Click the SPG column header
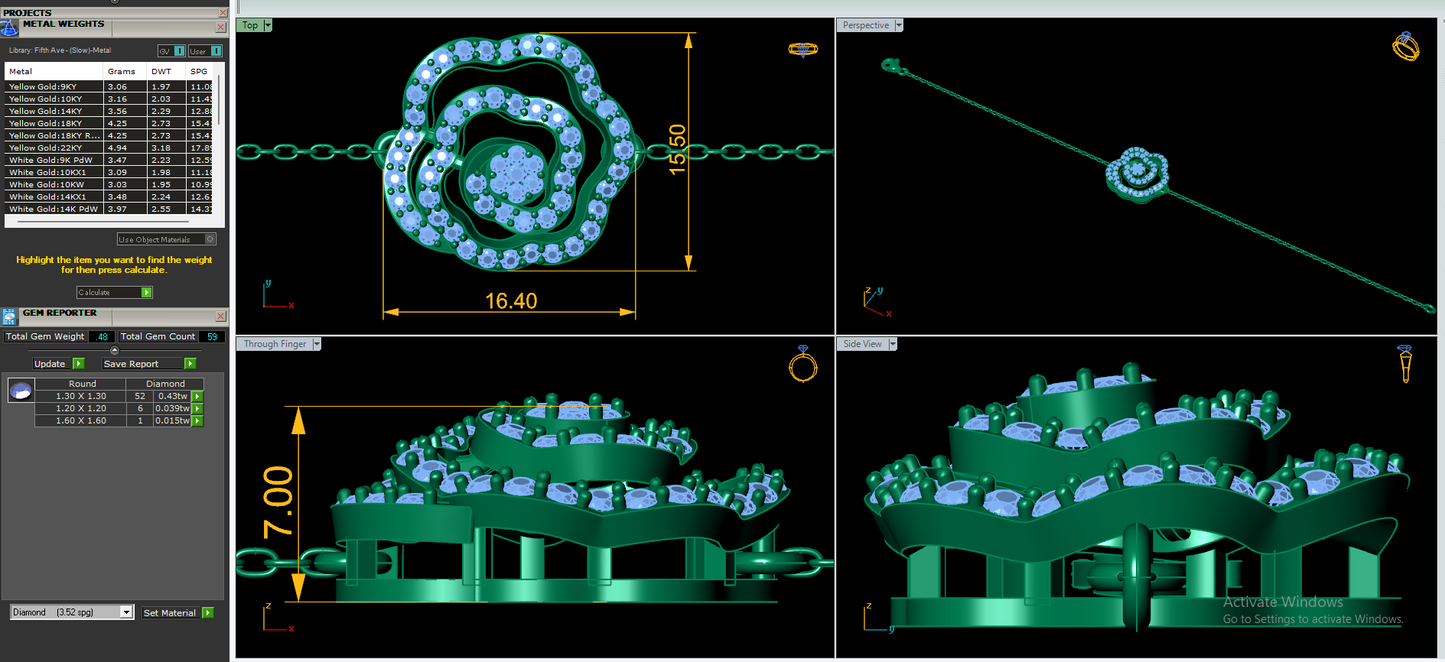The height and width of the screenshot is (662, 1445). click(x=200, y=72)
